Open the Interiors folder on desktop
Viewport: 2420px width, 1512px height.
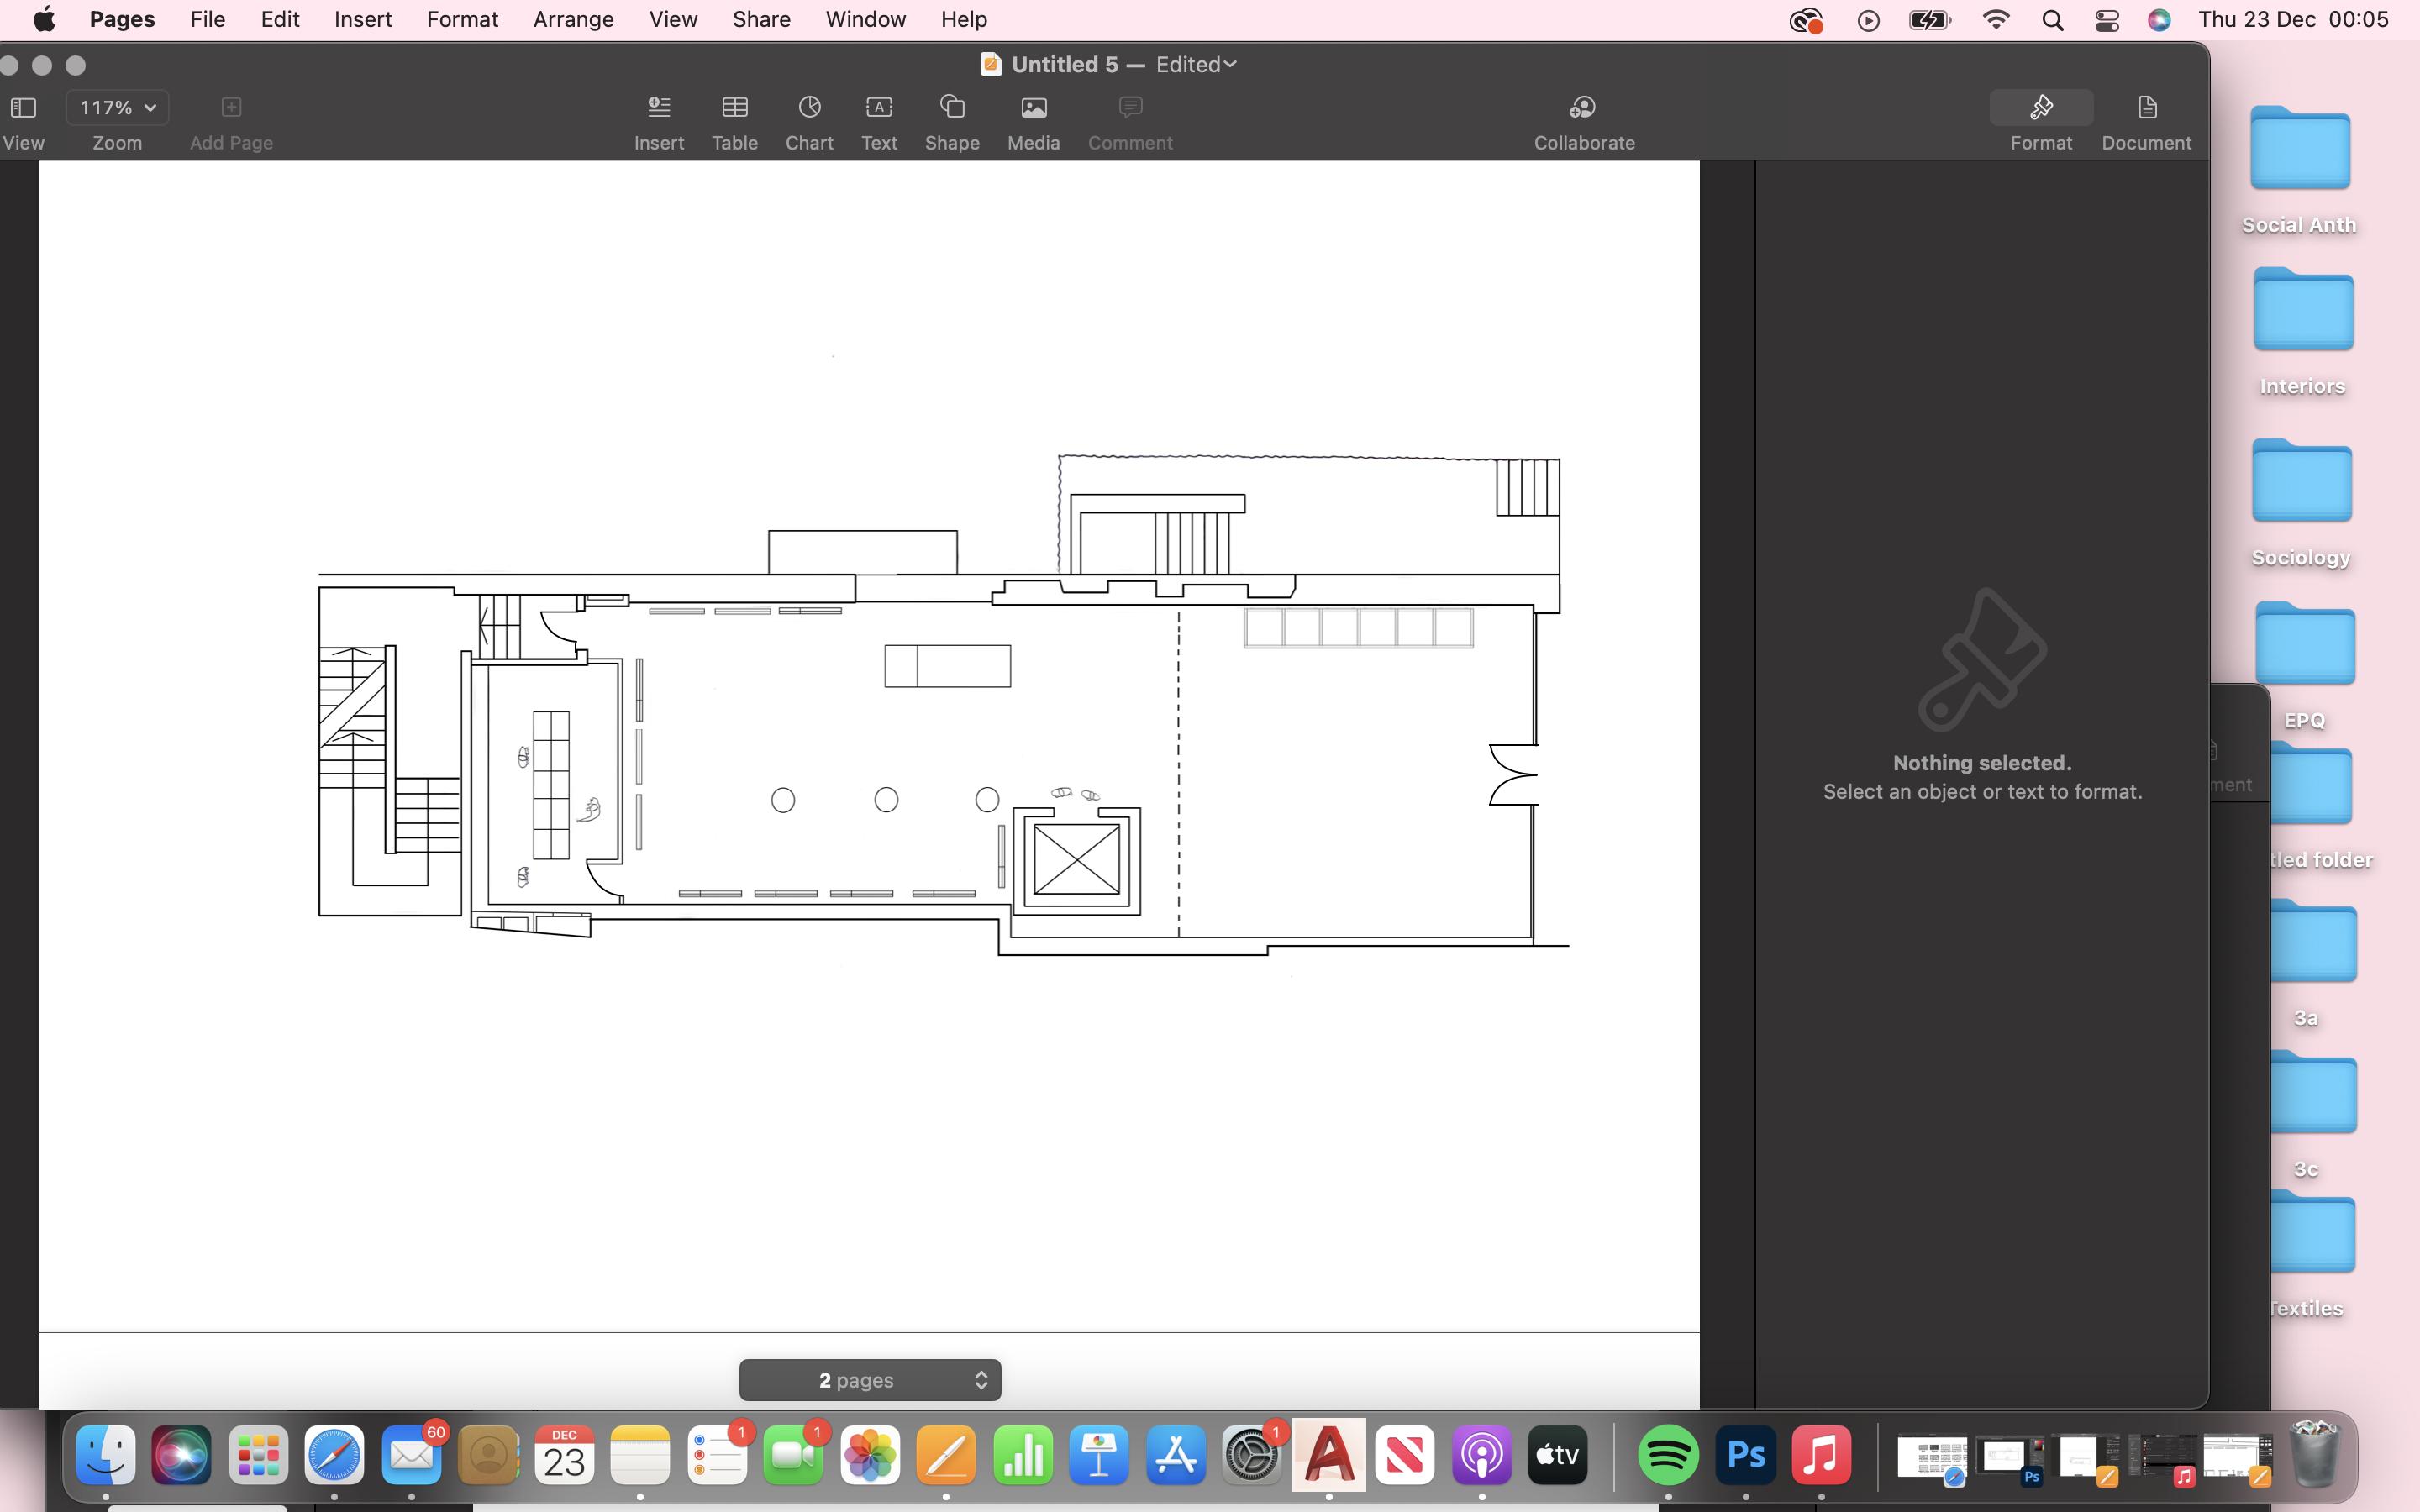click(2302, 312)
